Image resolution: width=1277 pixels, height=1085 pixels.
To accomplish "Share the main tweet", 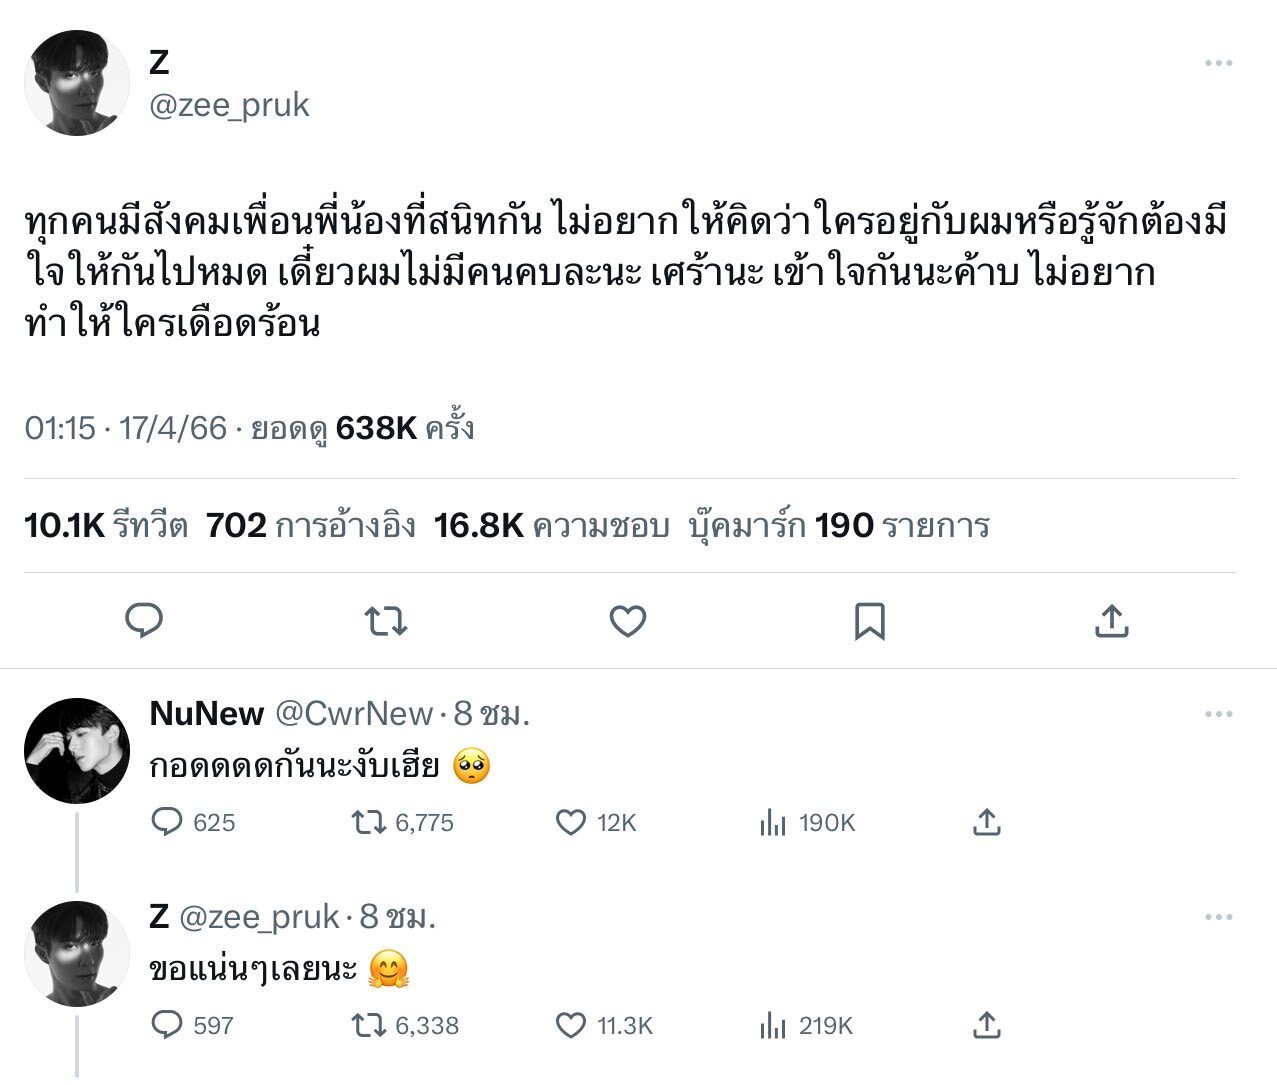I will click(x=1111, y=621).
